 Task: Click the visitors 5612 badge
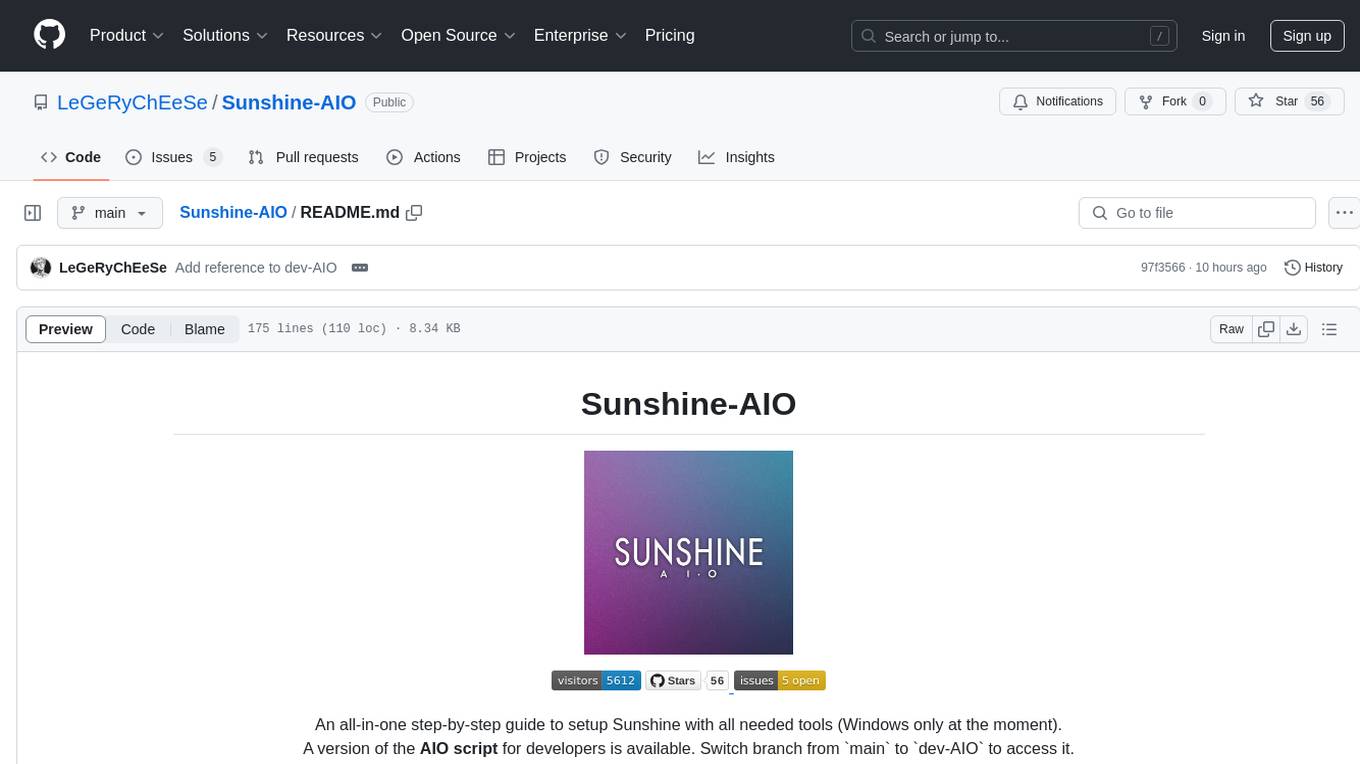(x=596, y=681)
